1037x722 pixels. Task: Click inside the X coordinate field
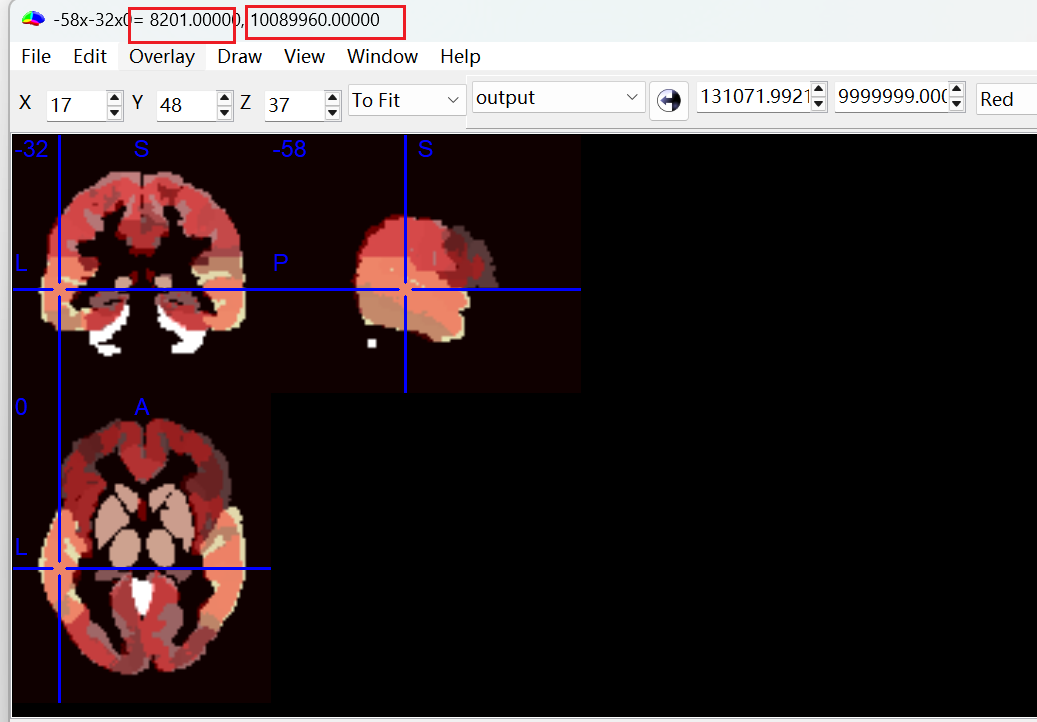pos(77,104)
